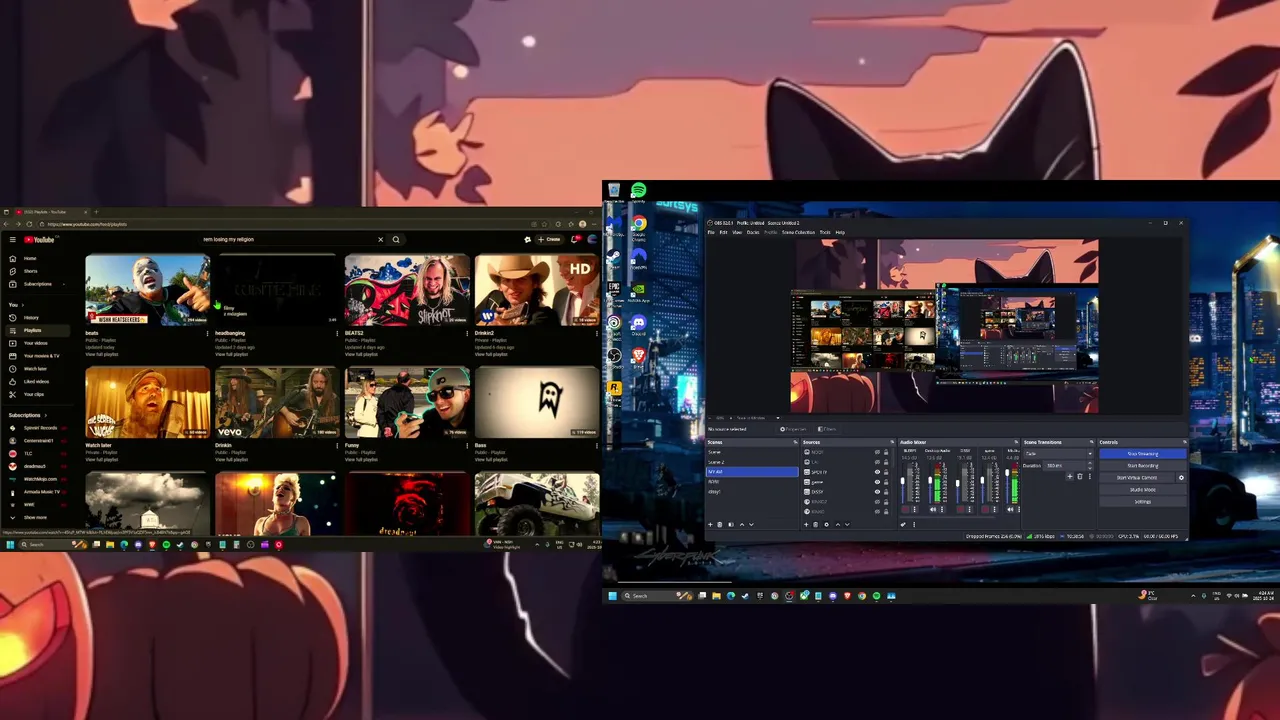Viewport: 1280px width, 720px height.
Task: Clear the YouTube search box with X
Action: [x=380, y=240]
